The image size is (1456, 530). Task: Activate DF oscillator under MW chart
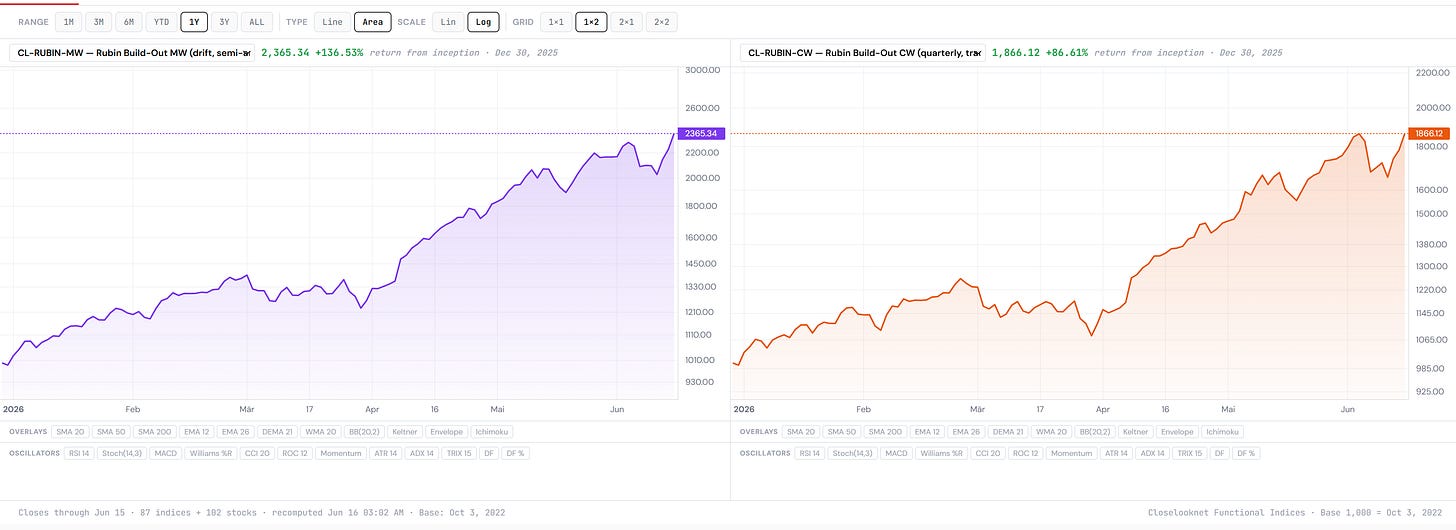coord(489,453)
